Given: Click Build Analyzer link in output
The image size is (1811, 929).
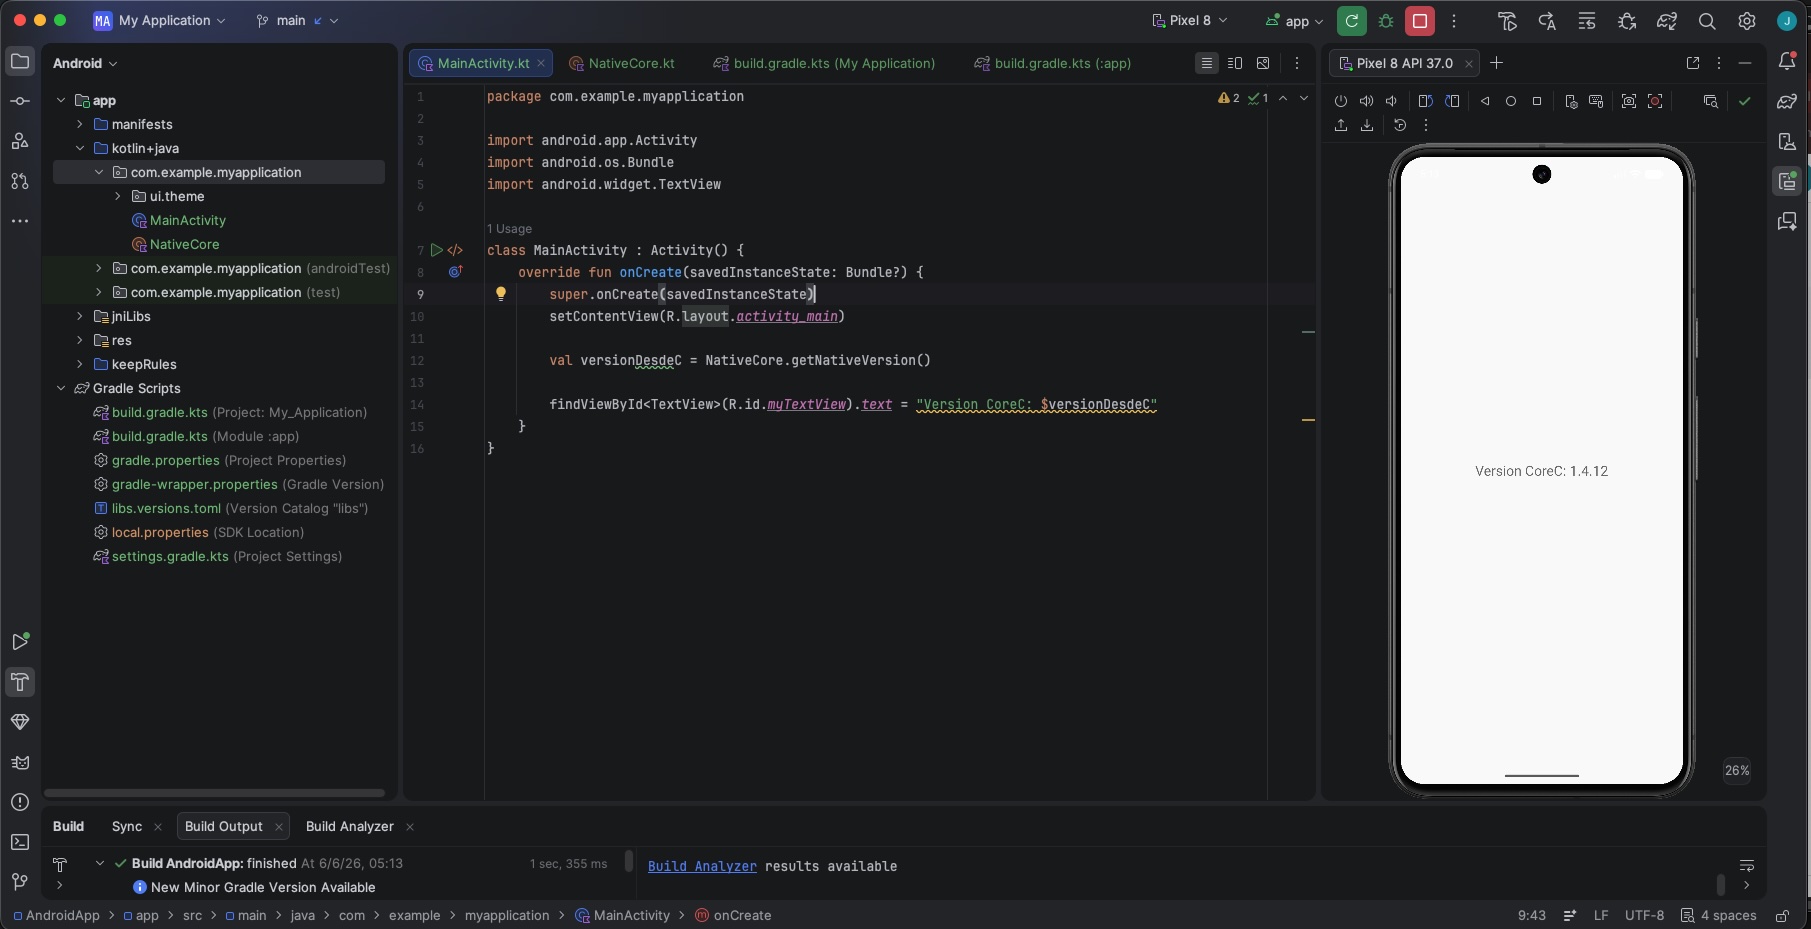Looking at the screenshot, I should pos(702,866).
